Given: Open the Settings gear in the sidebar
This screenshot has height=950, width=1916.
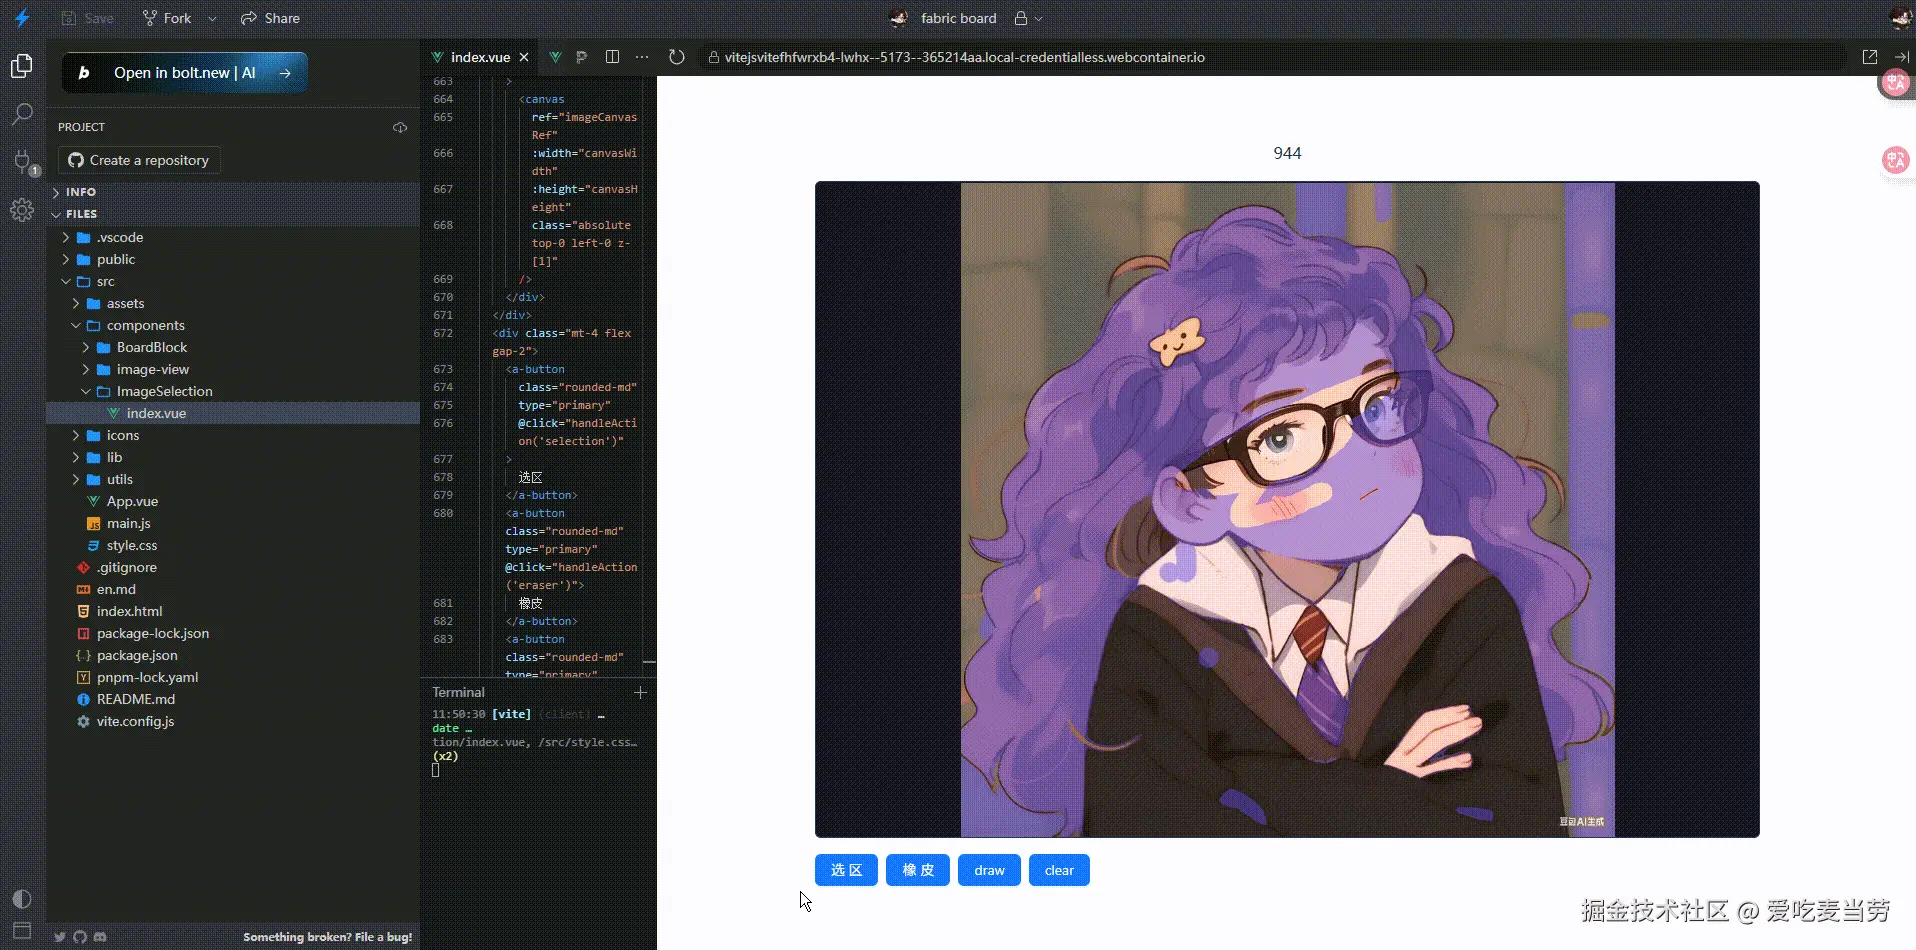Looking at the screenshot, I should click(22, 210).
